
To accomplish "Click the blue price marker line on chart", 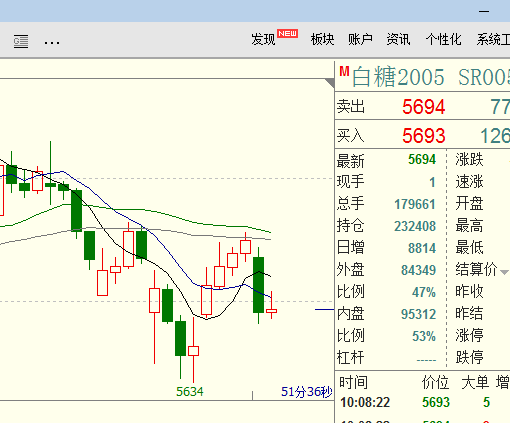I will point(324,310).
